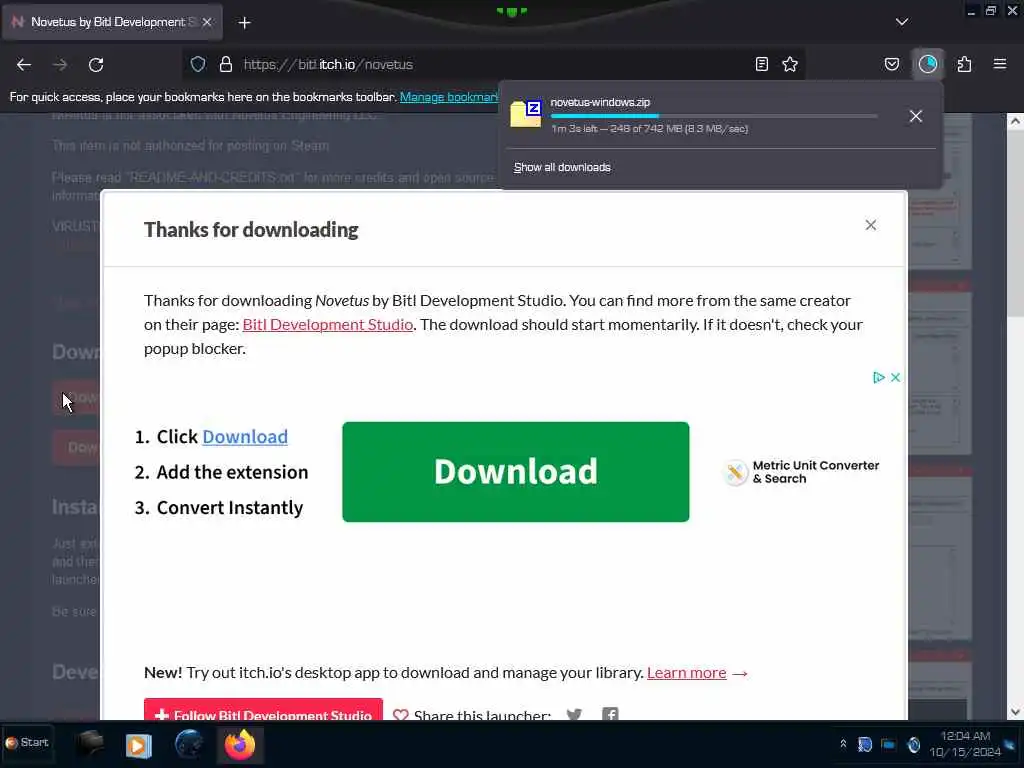
Task: Click Metric Unit Converter & Search text
Action: 816,472
